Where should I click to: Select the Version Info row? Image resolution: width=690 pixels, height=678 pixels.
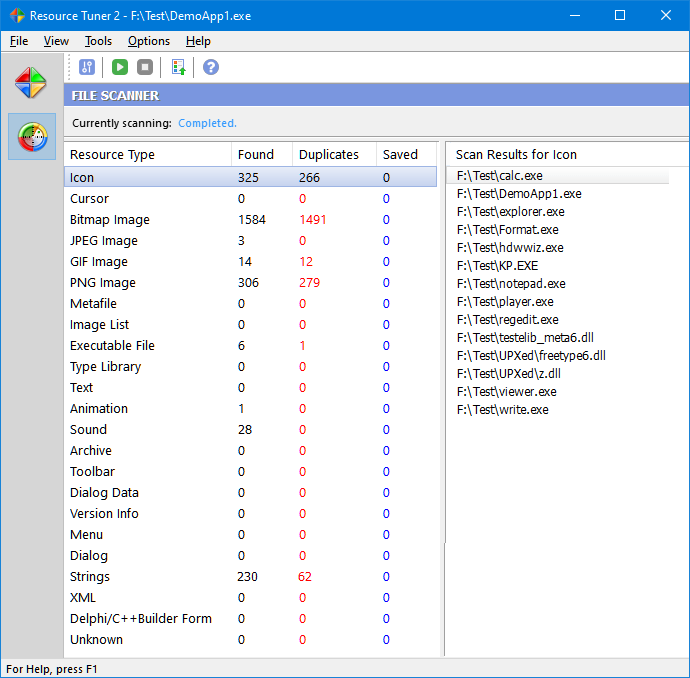coord(250,513)
